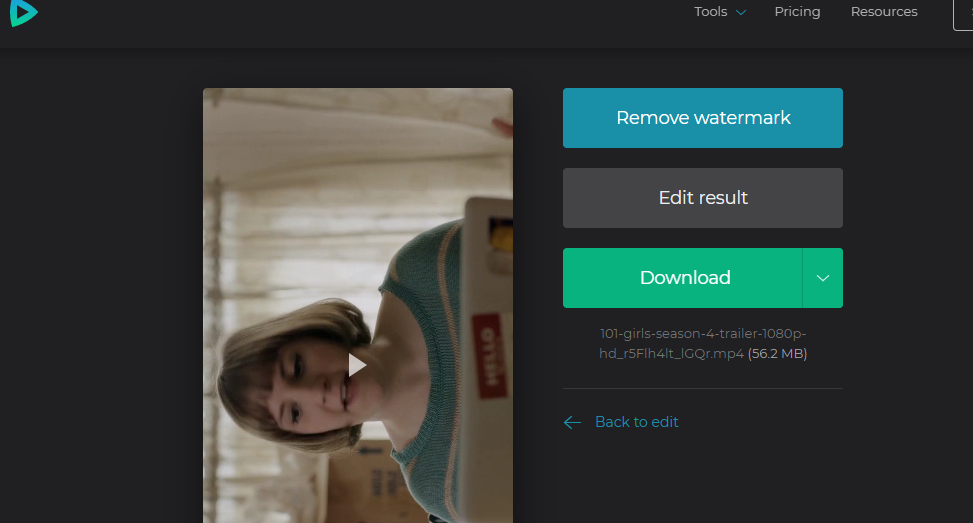Open the Resources menu item
The height and width of the screenshot is (523, 973).
click(x=884, y=12)
